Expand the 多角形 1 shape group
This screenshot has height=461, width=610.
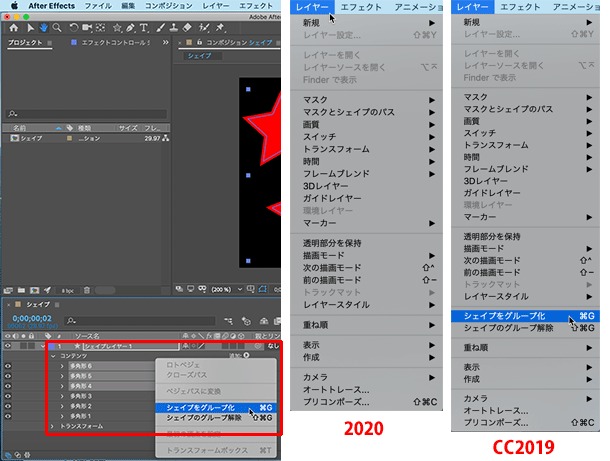point(62,416)
